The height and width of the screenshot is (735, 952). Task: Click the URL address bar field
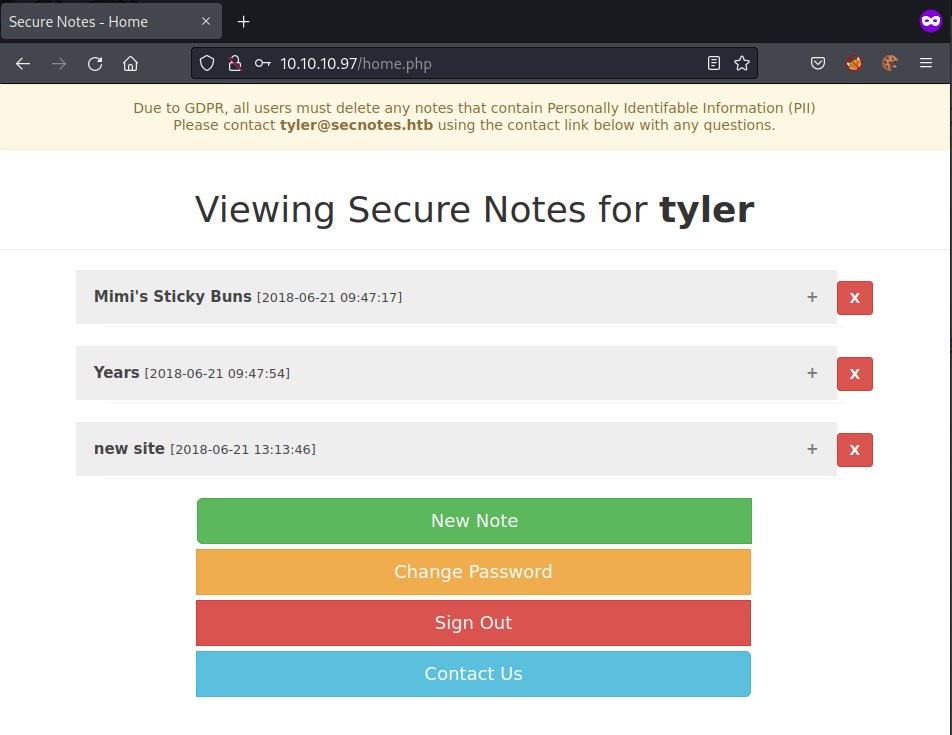tap(480, 64)
